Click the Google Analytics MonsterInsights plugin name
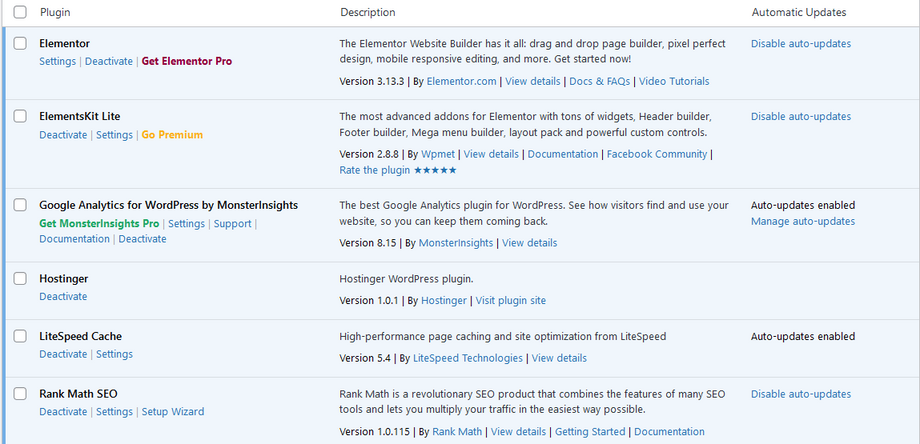The width and height of the screenshot is (920, 444). tap(168, 205)
